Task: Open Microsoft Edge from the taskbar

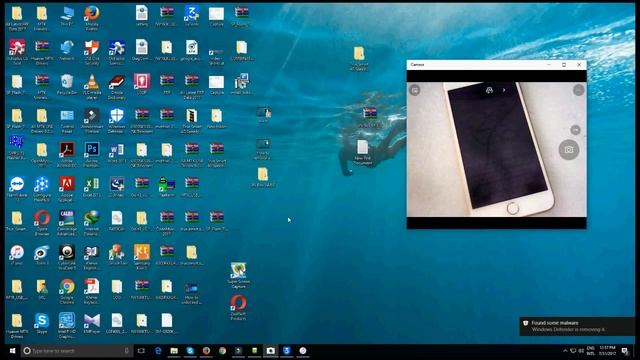Action: coord(158,351)
